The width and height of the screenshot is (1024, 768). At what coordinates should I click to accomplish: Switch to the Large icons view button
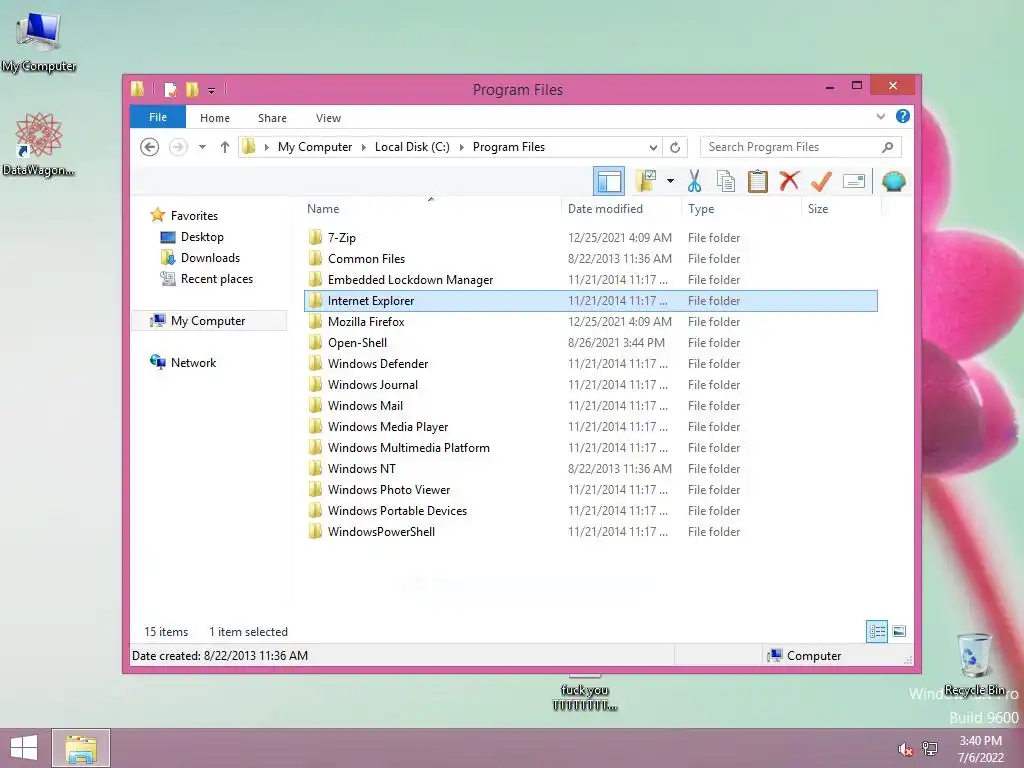899,631
